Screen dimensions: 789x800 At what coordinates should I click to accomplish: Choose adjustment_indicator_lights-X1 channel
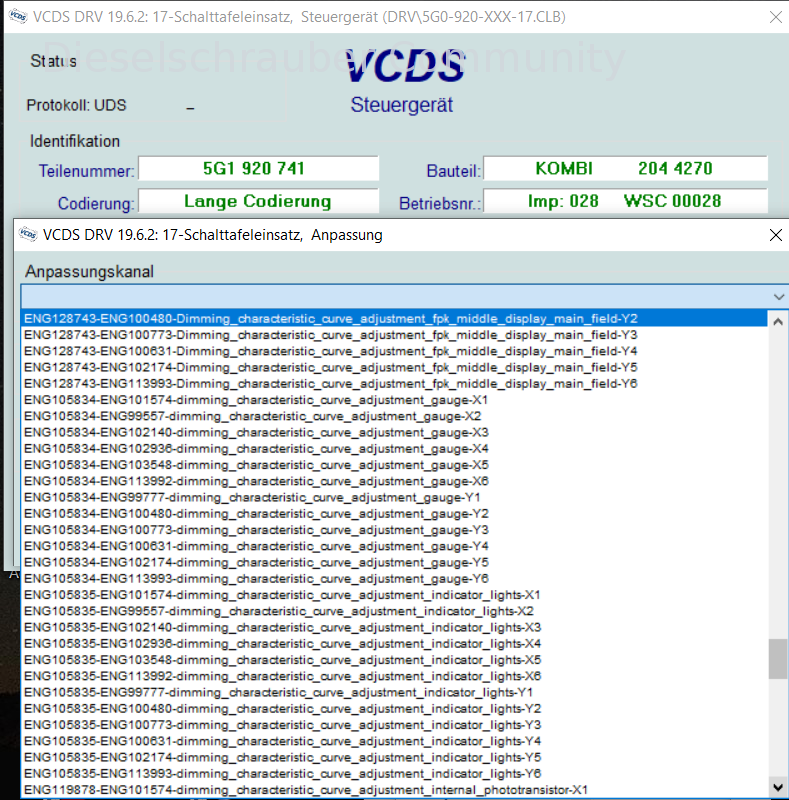(x=394, y=595)
